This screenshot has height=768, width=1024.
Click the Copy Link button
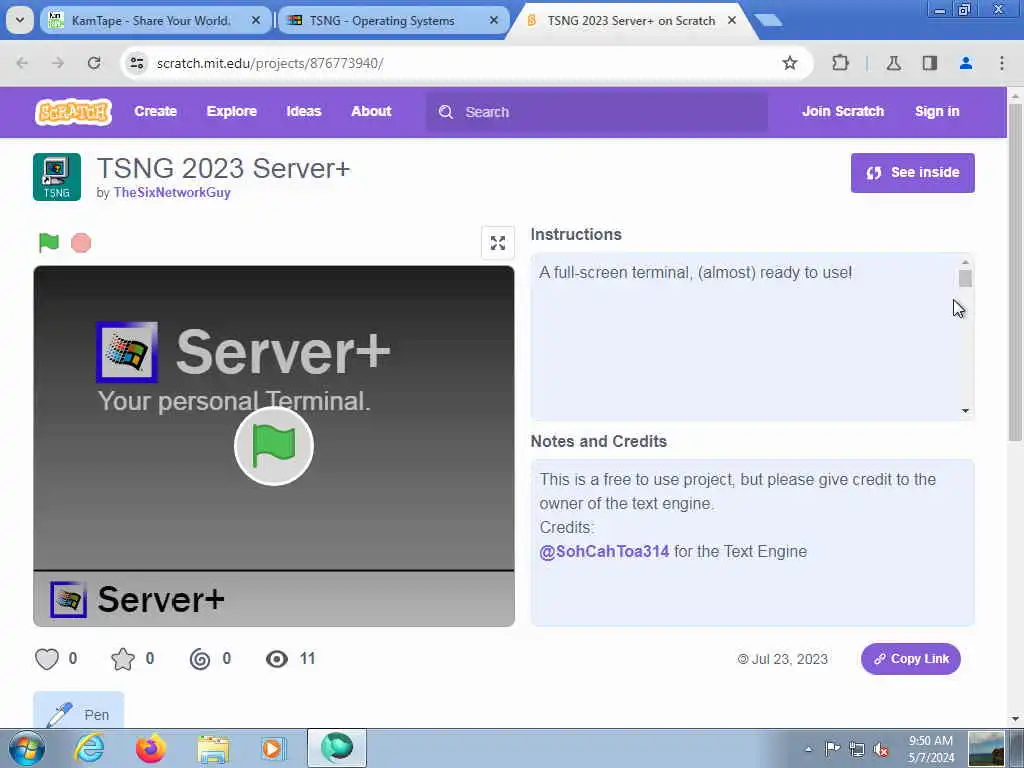tap(910, 659)
